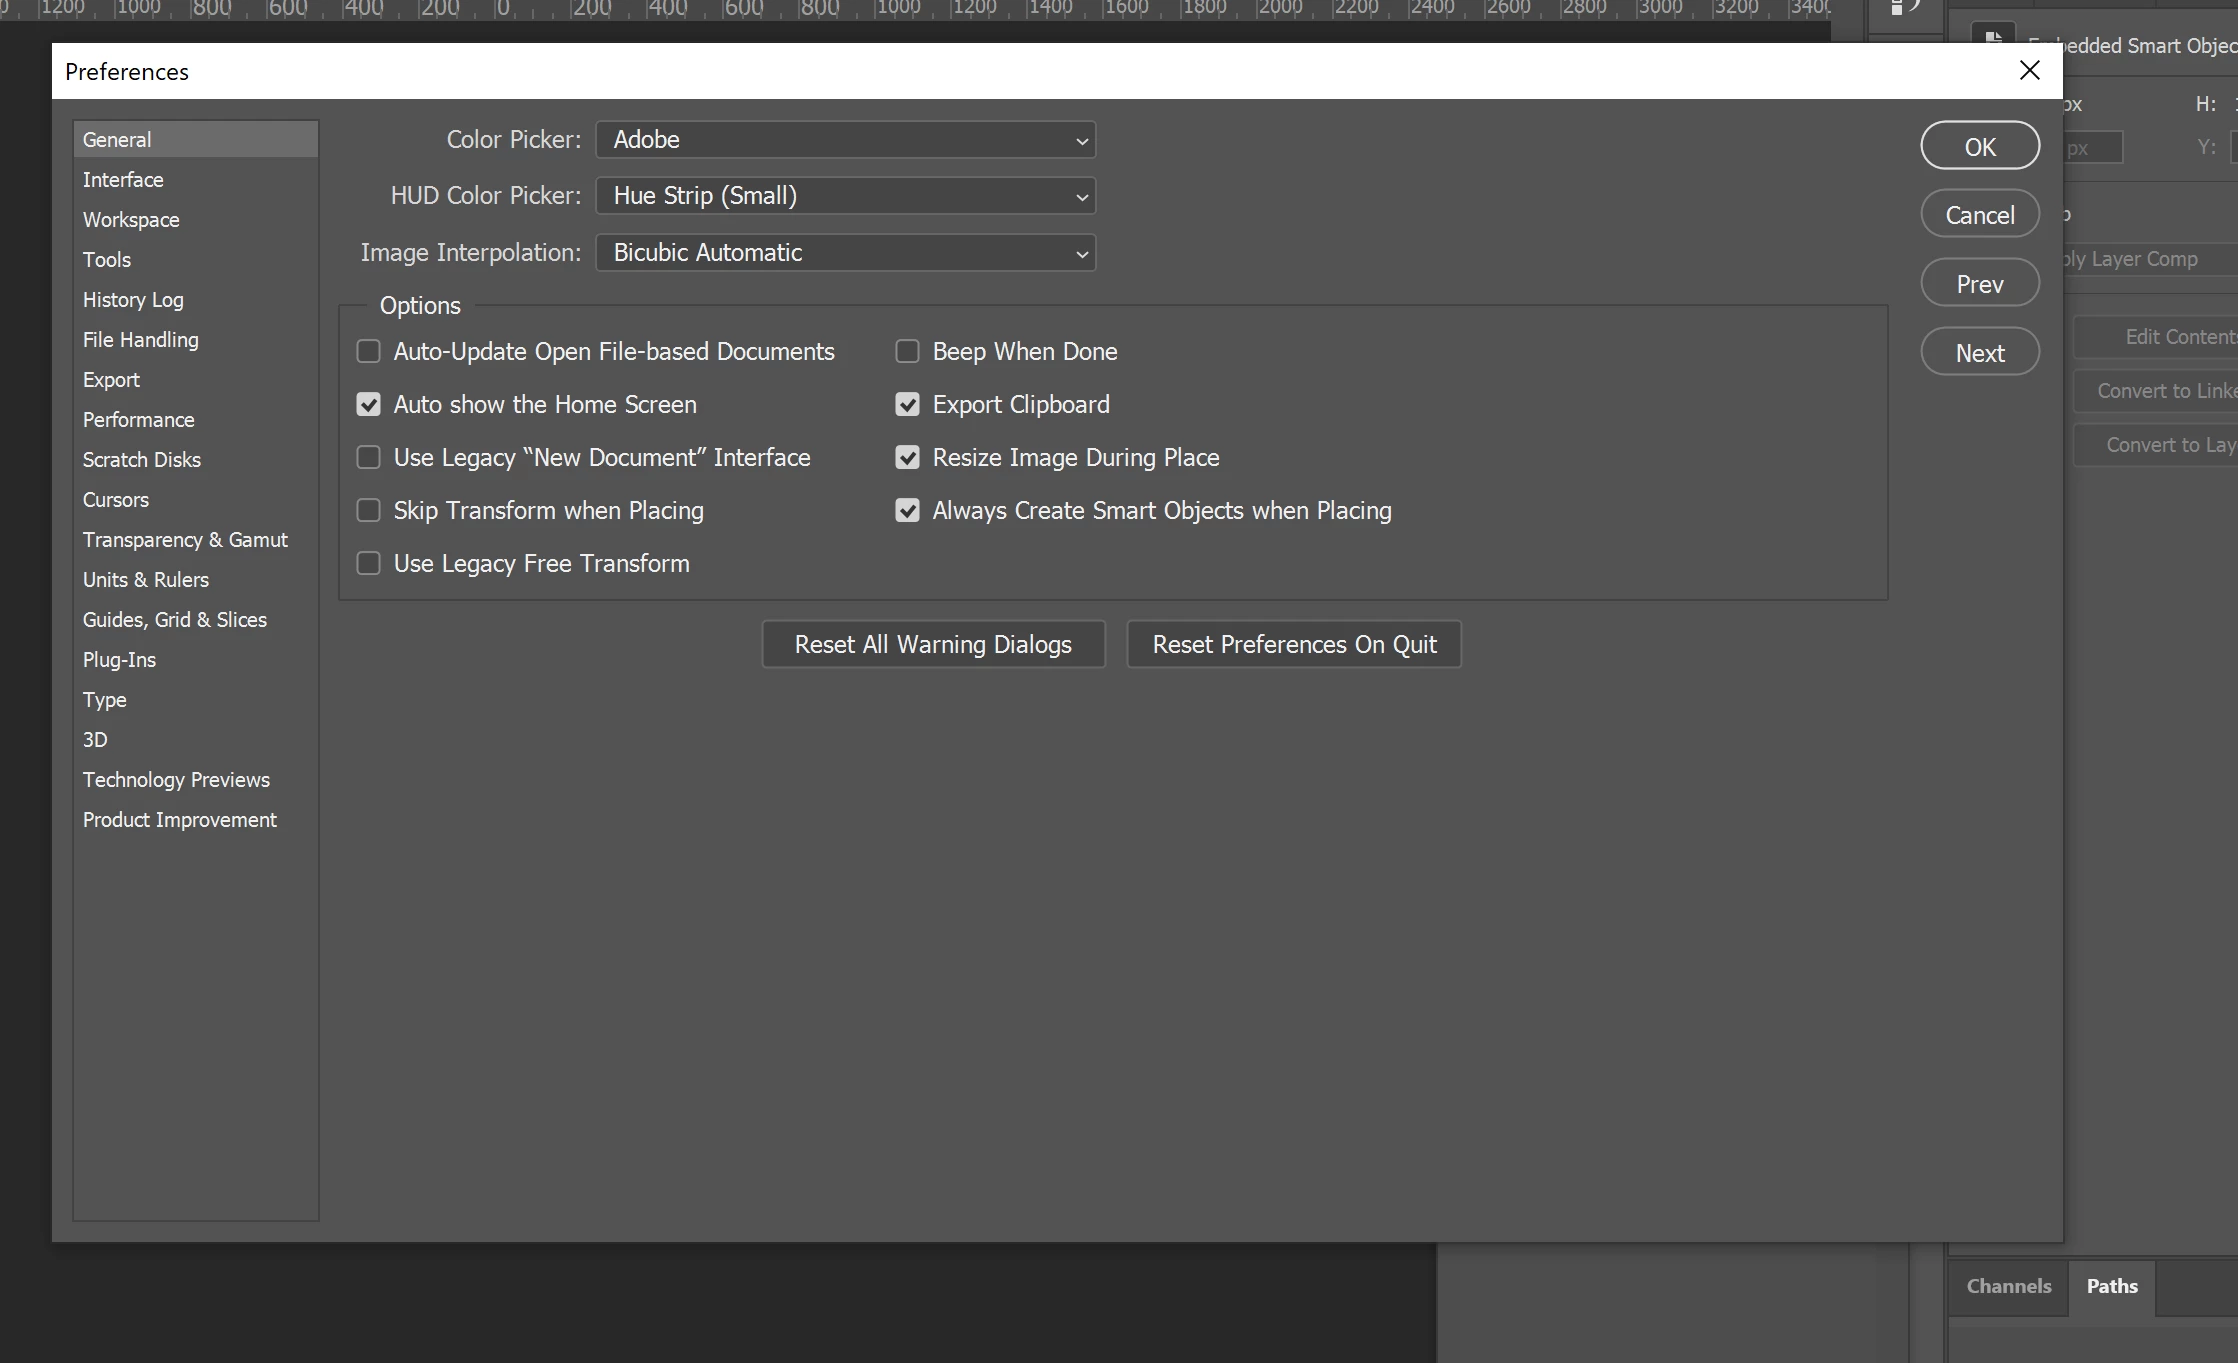The height and width of the screenshot is (1363, 2238).
Task: Disable Always Create Smart Objects when Placing
Action: pos(907,510)
